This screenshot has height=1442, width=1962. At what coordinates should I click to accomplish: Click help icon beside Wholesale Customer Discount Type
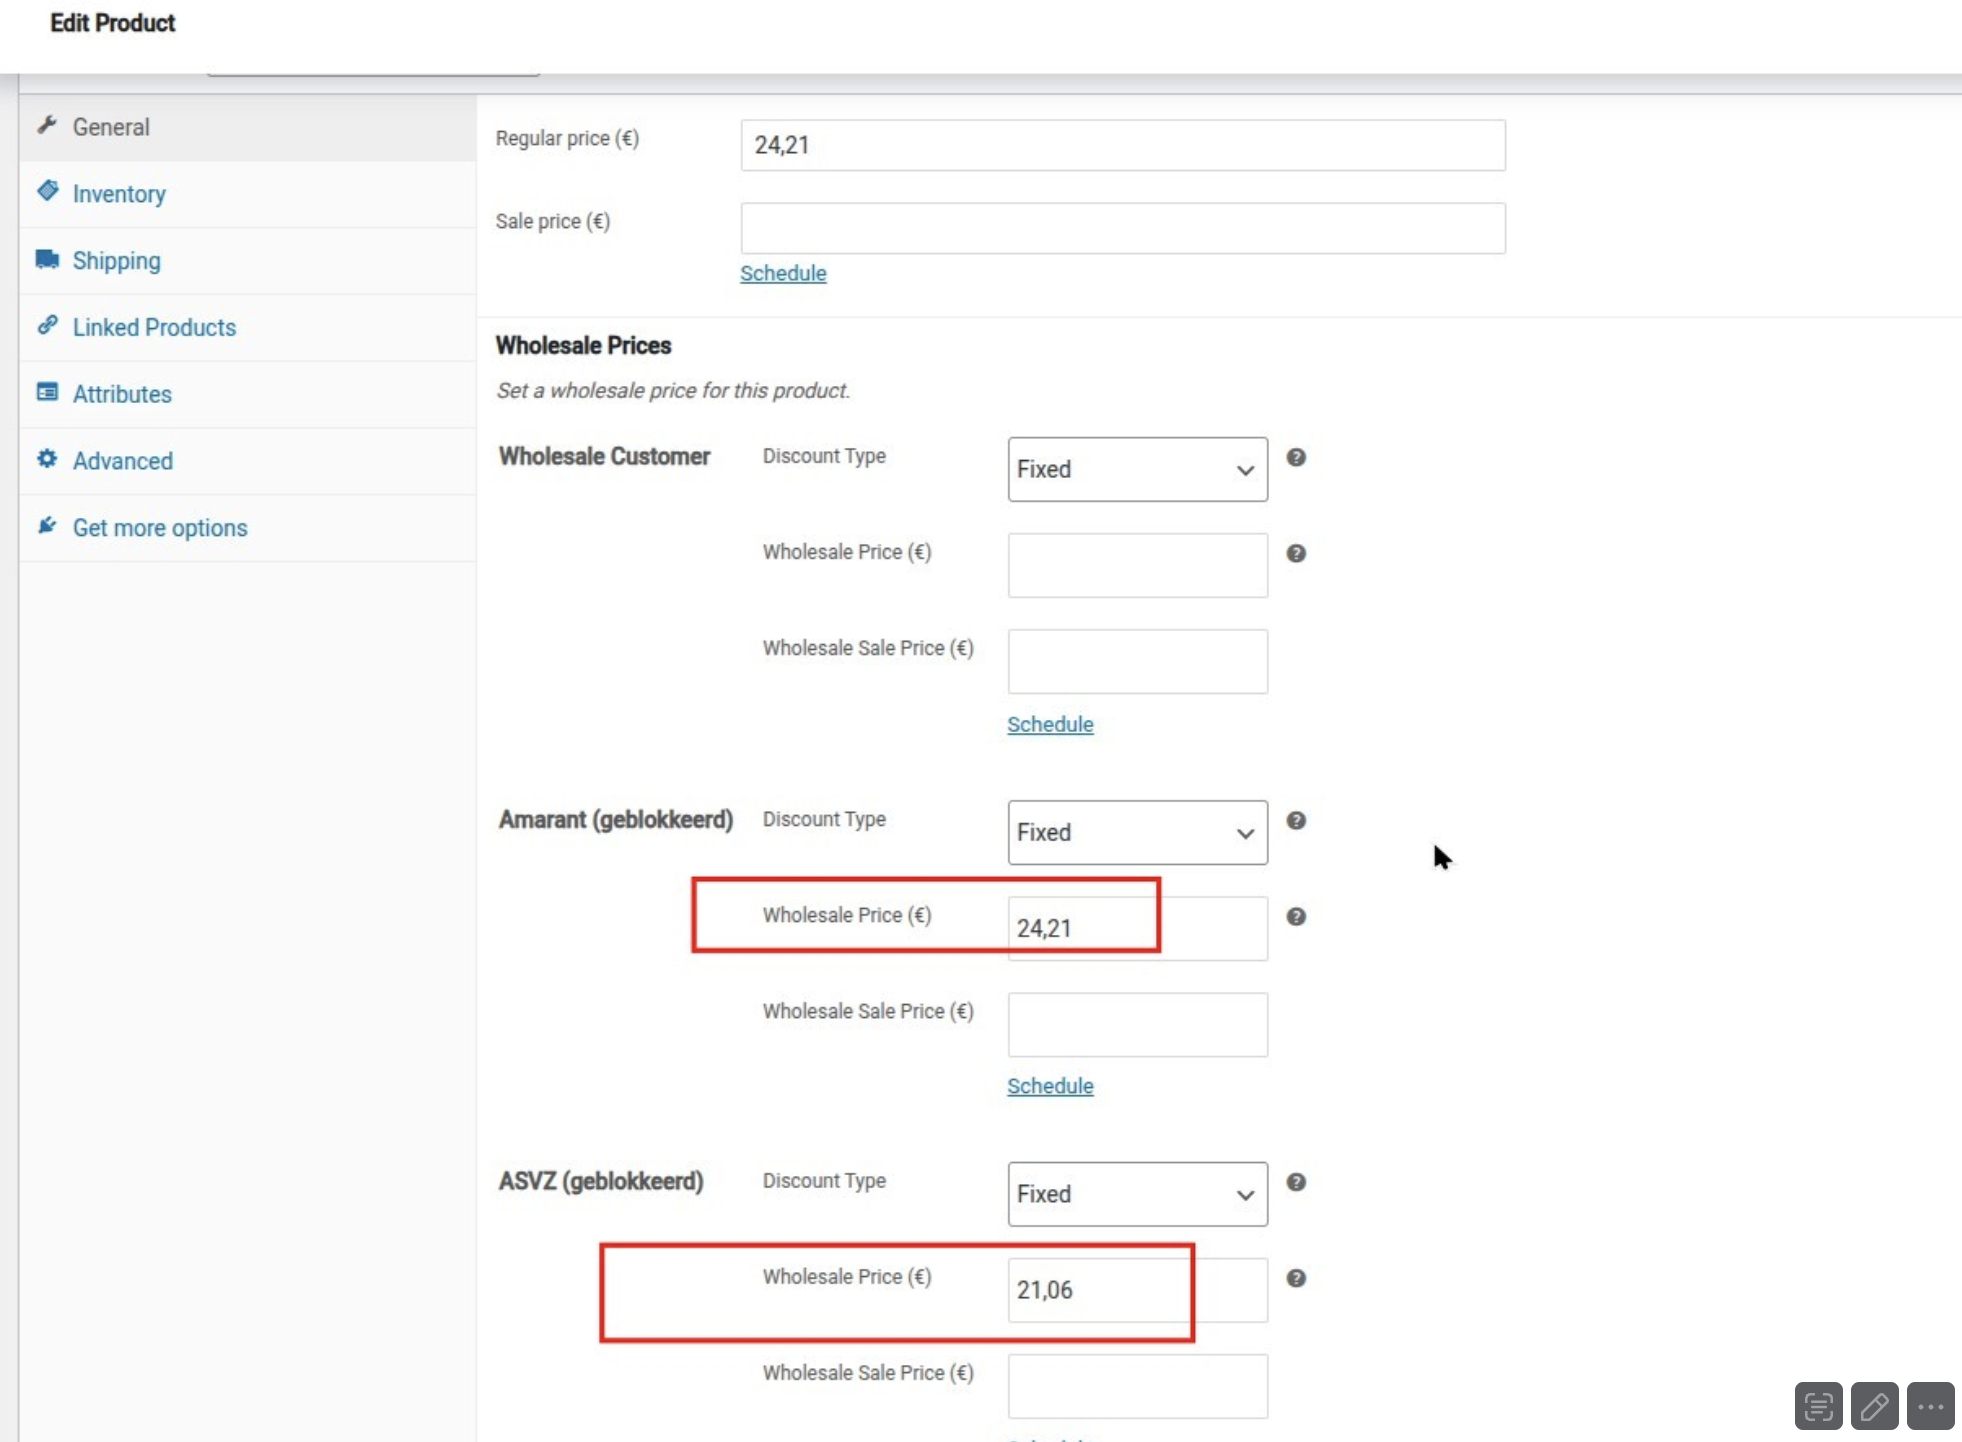[1296, 457]
